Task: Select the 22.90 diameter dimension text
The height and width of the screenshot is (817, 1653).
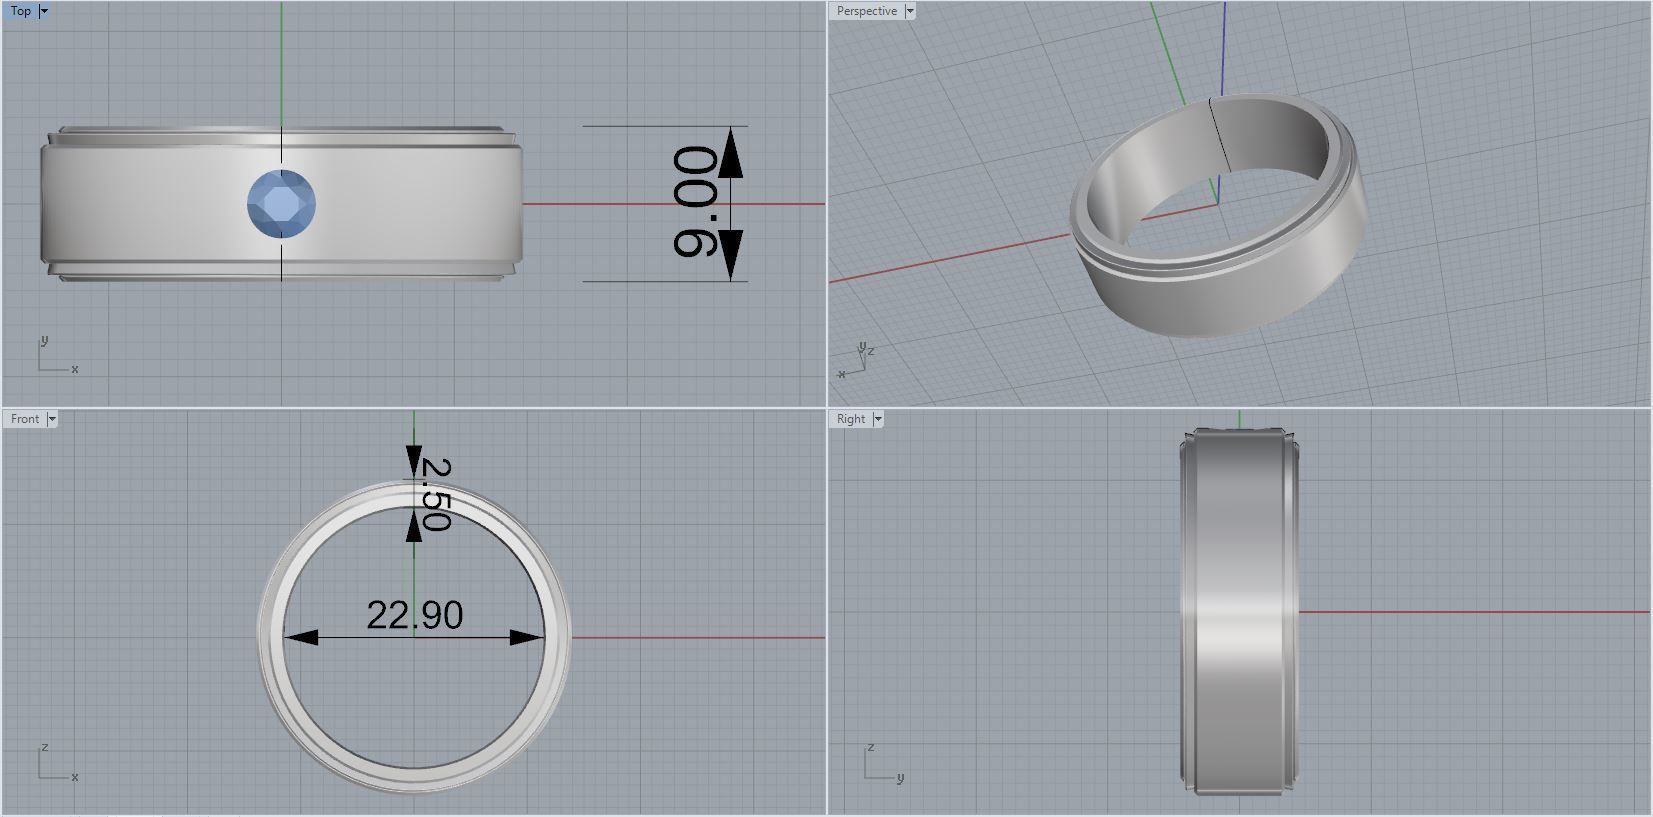Action: click(415, 615)
